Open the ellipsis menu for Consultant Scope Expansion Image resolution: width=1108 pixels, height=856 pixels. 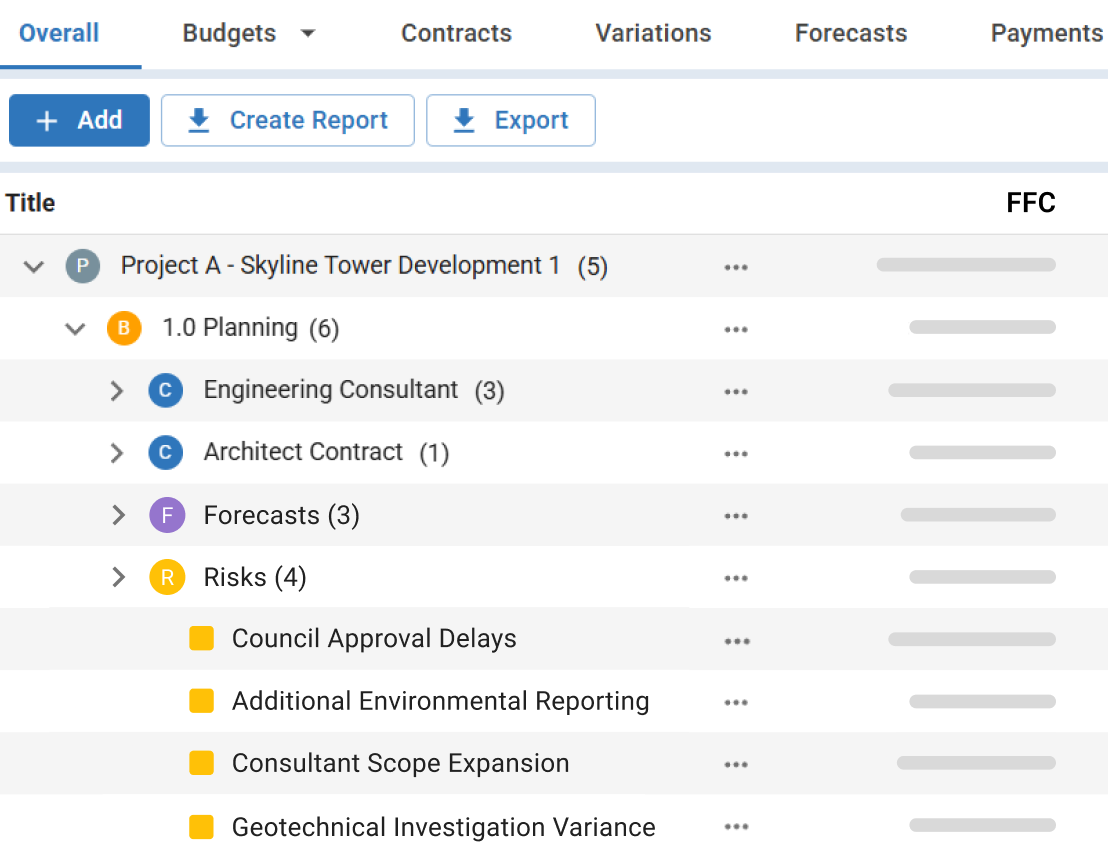[736, 763]
